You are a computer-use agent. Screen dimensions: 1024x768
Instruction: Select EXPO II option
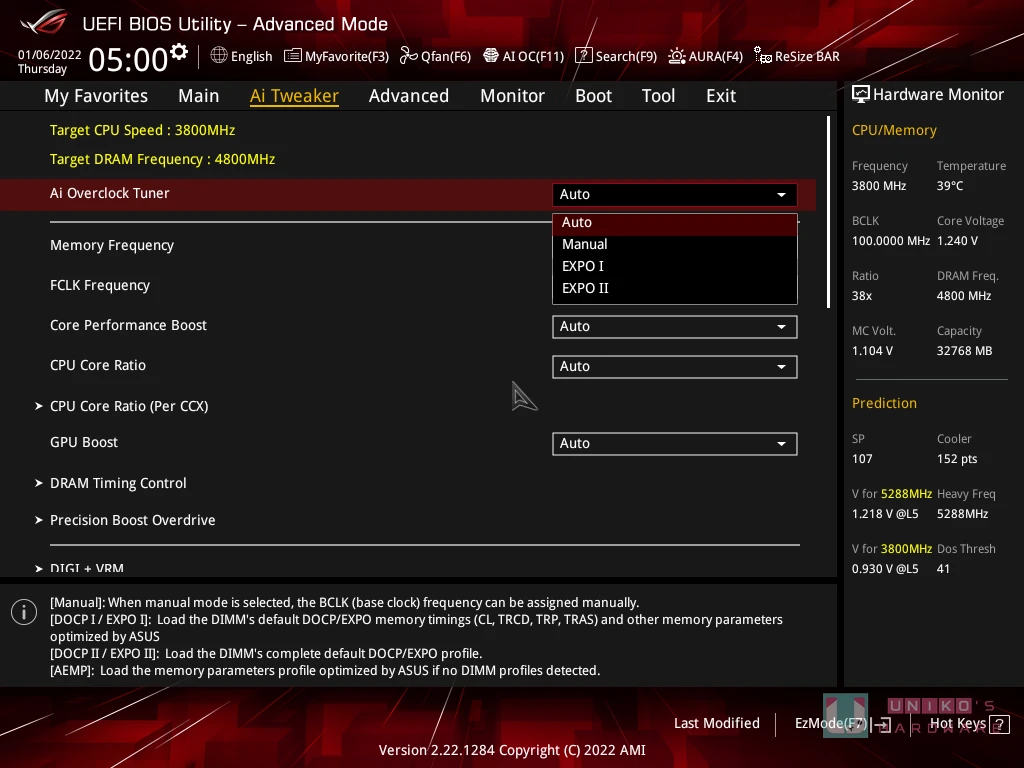click(675, 288)
